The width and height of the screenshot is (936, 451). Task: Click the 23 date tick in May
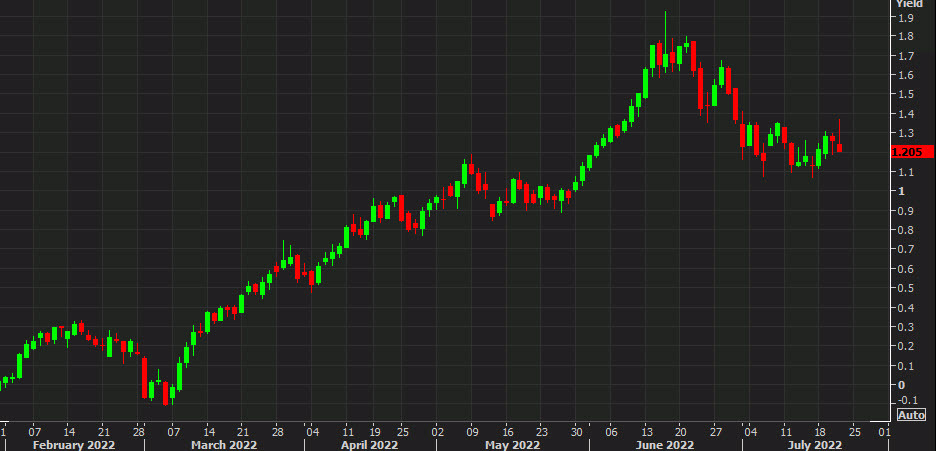(542, 431)
